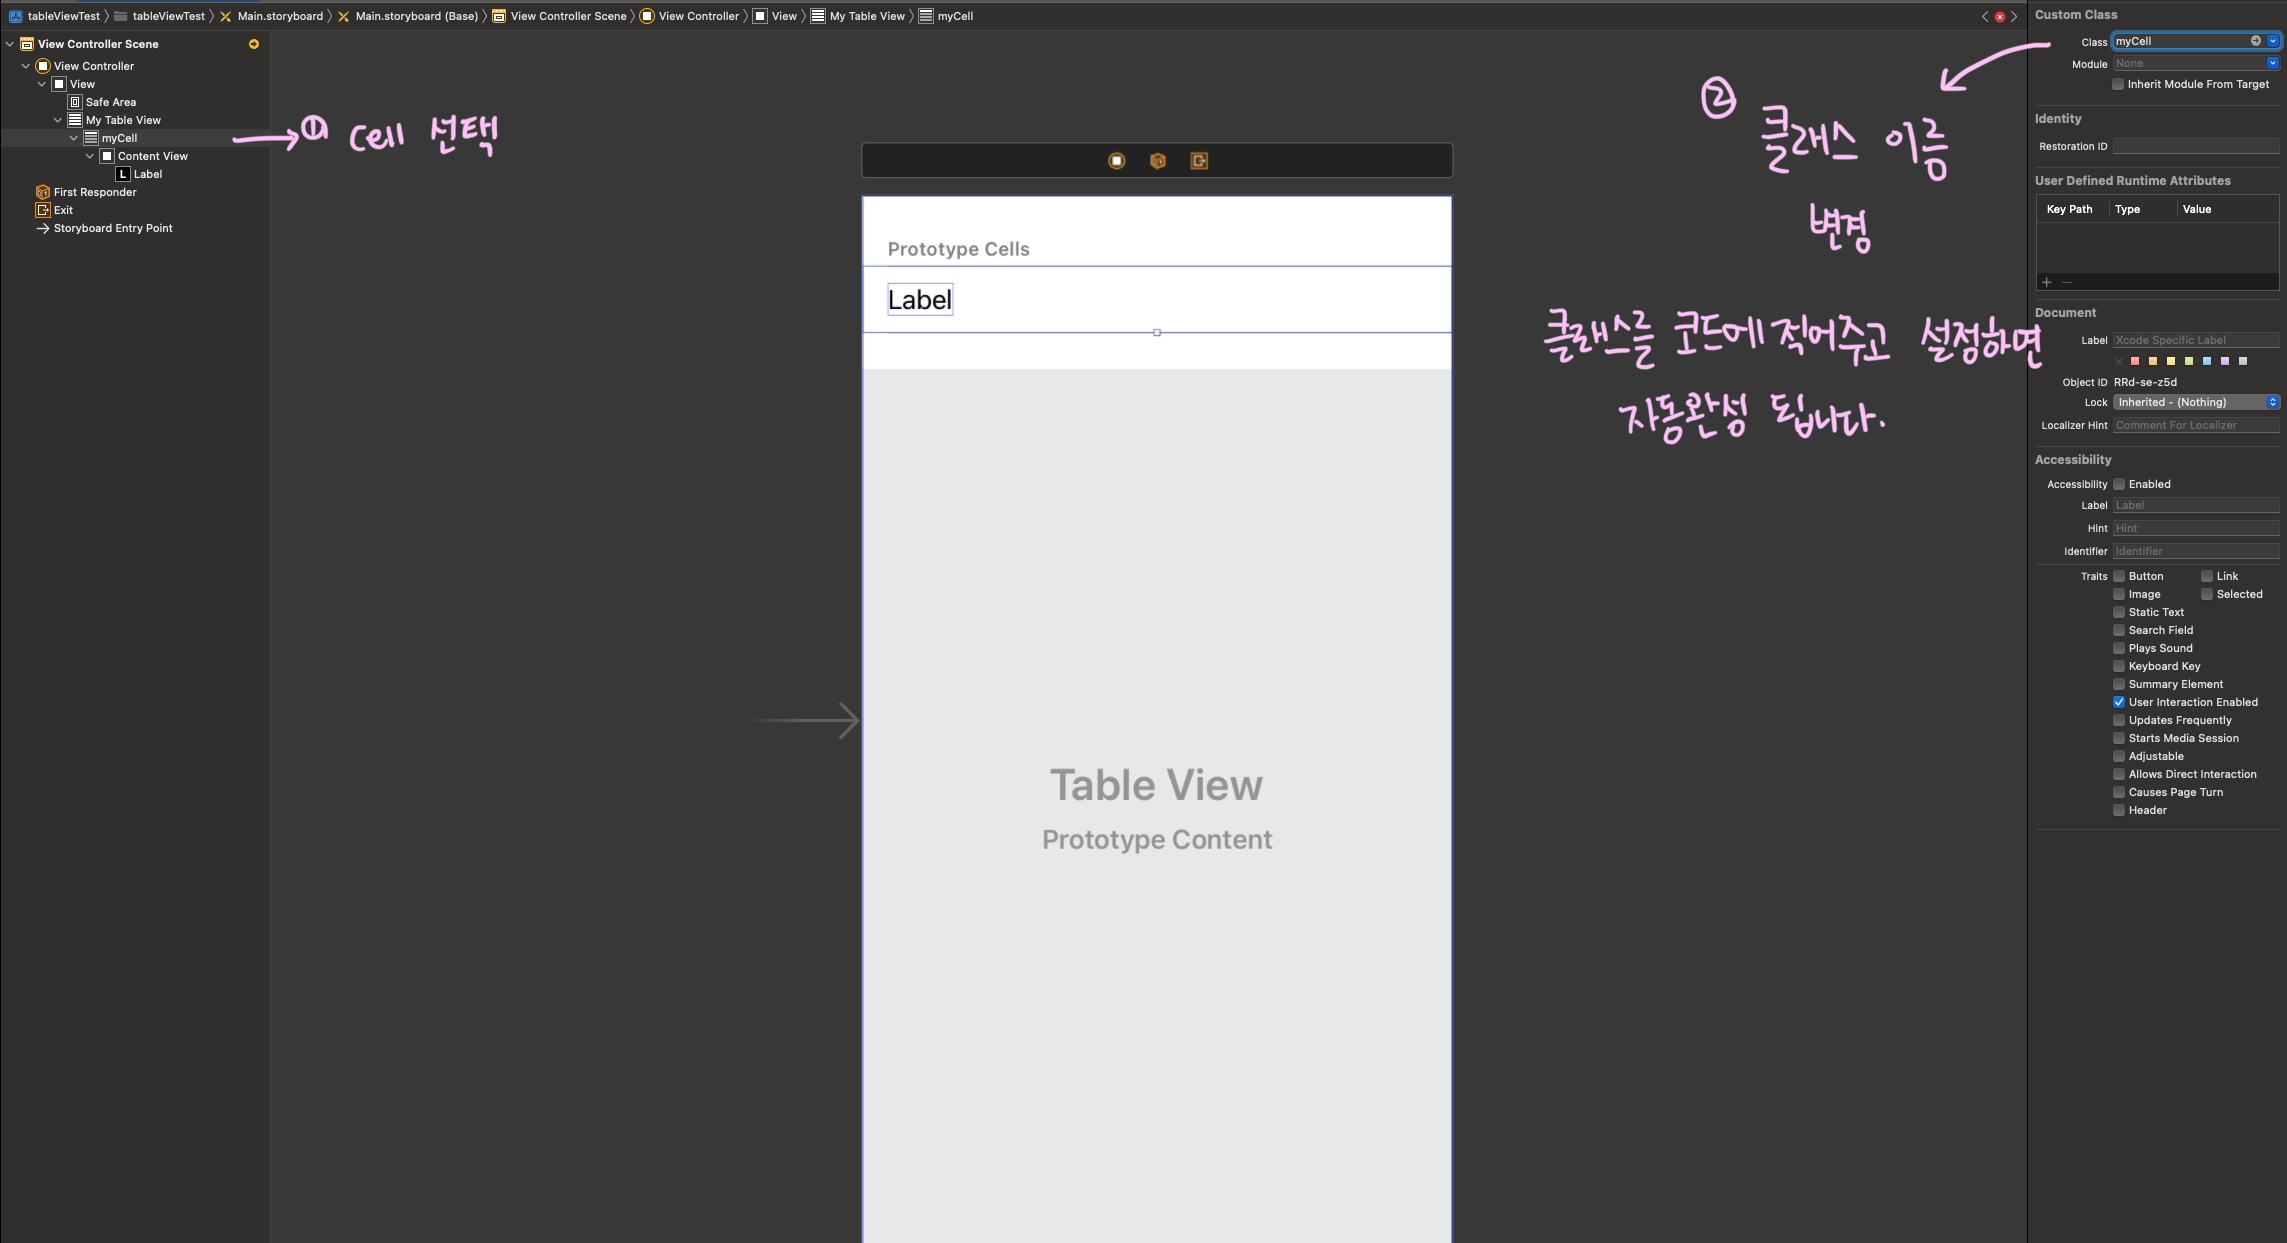
Task: Click the class jump arrow next to myCell
Action: [2255, 41]
